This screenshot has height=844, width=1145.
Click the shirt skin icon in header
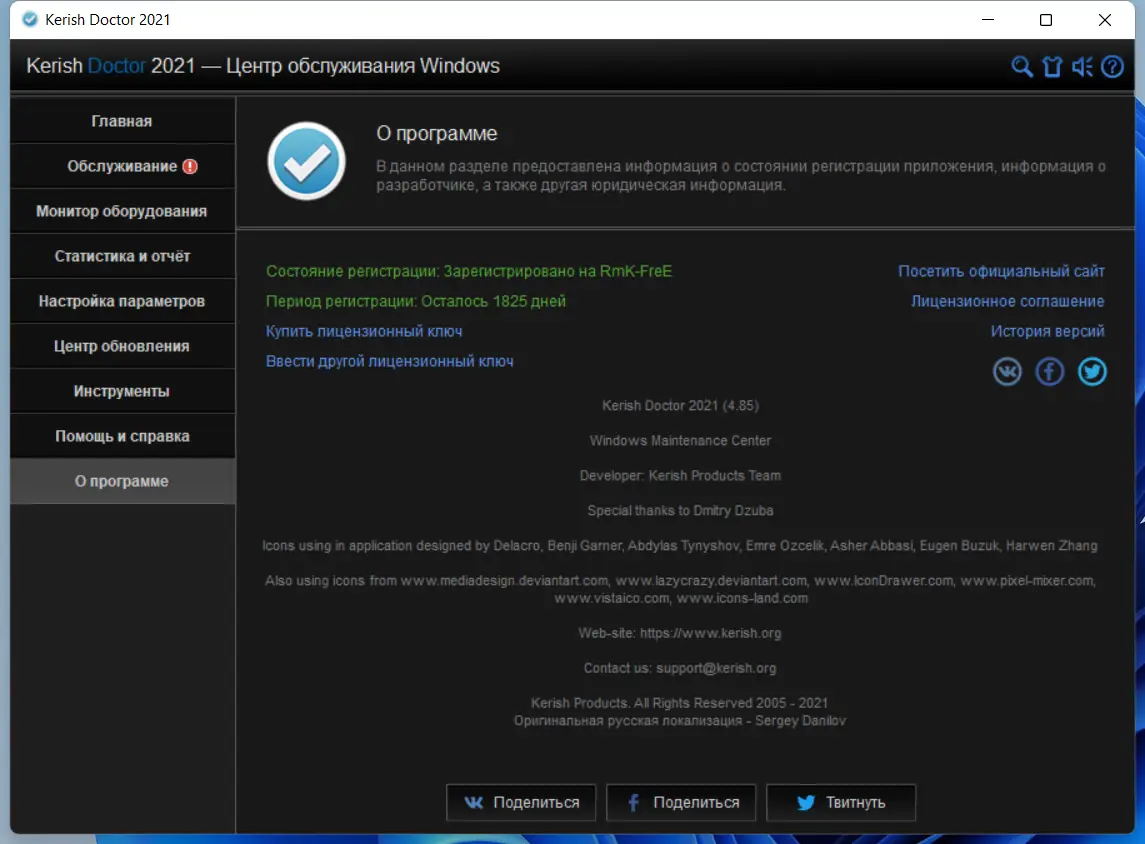1052,66
